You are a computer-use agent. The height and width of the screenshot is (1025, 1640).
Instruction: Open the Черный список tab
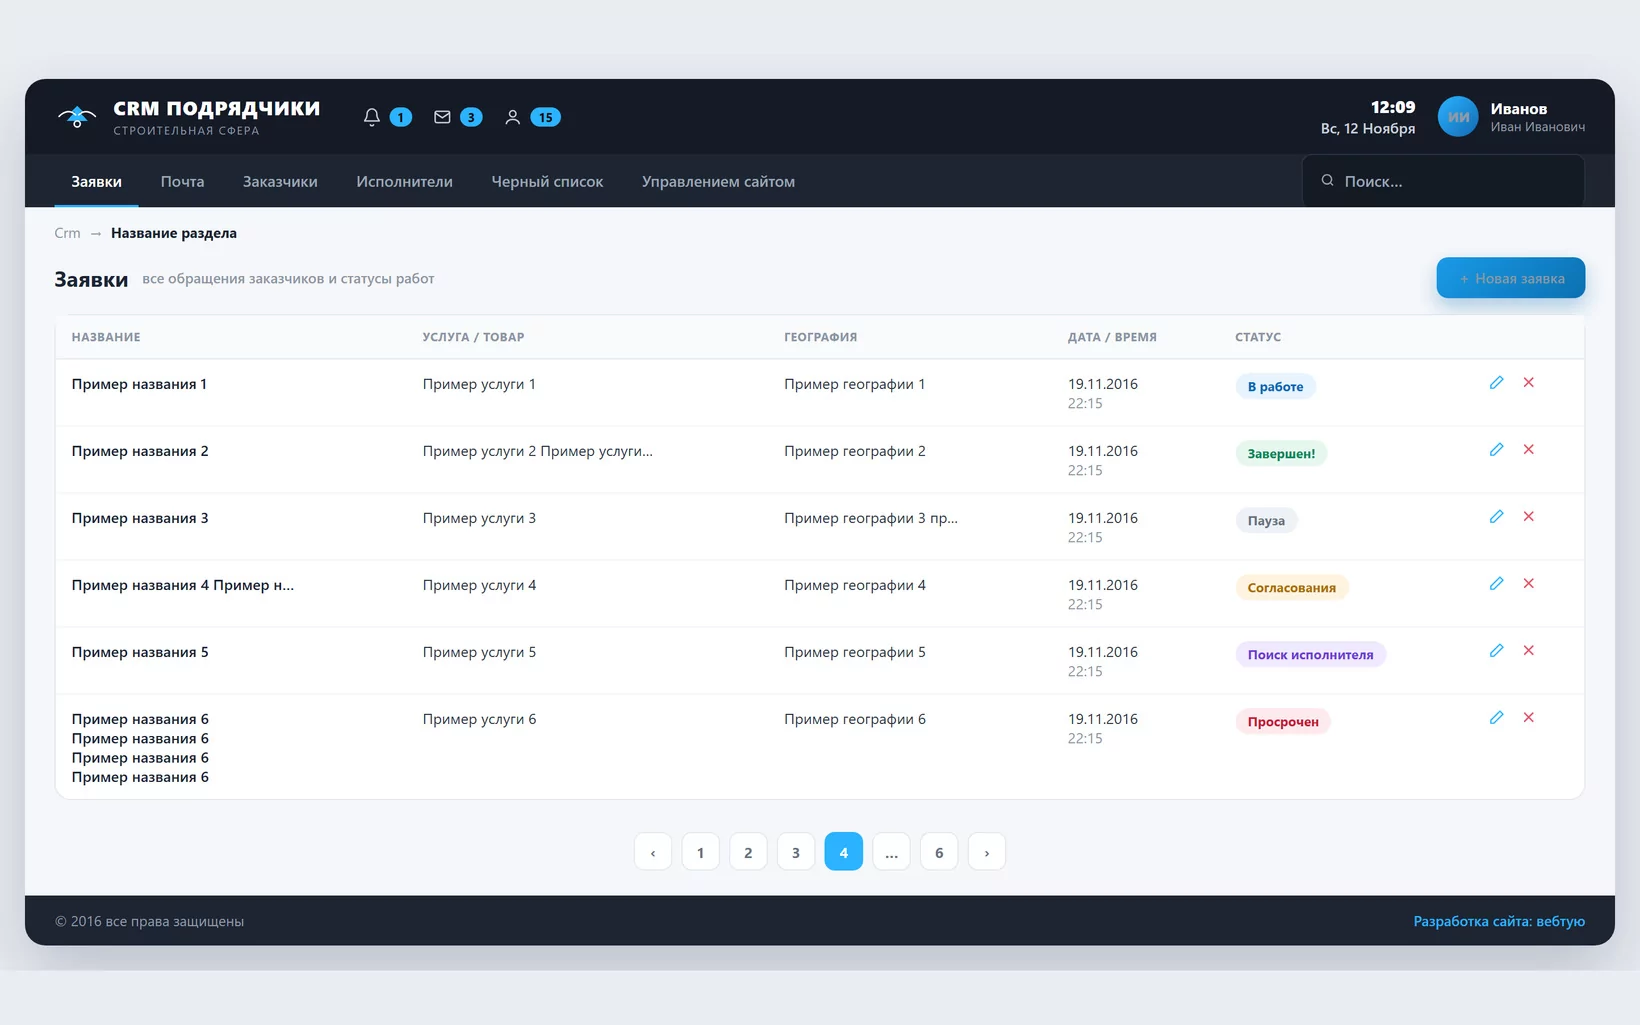tap(547, 181)
